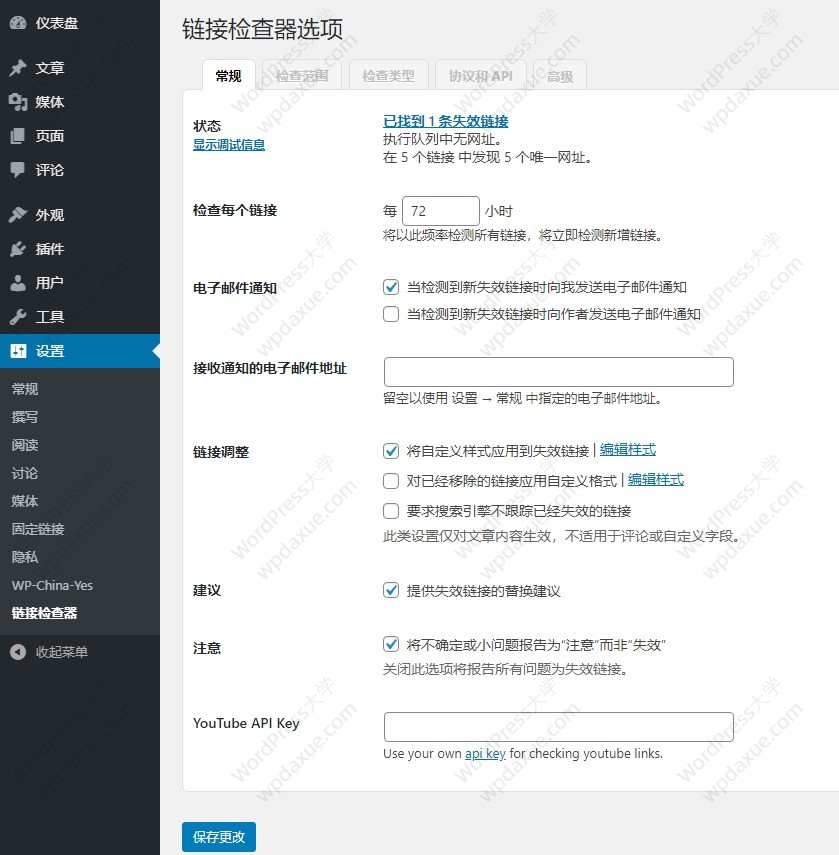The height and width of the screenshot is (855, 839).
Task: Click the Plugins (插件) plug icon
Action: pos(18,249)
